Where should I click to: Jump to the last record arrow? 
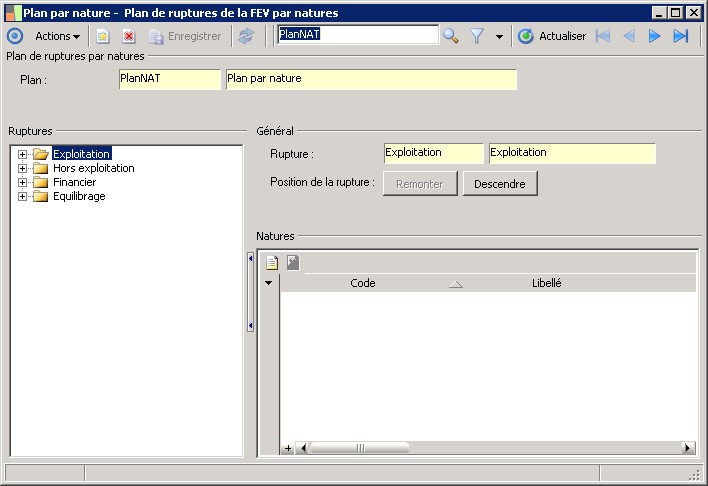coord(681,36)
